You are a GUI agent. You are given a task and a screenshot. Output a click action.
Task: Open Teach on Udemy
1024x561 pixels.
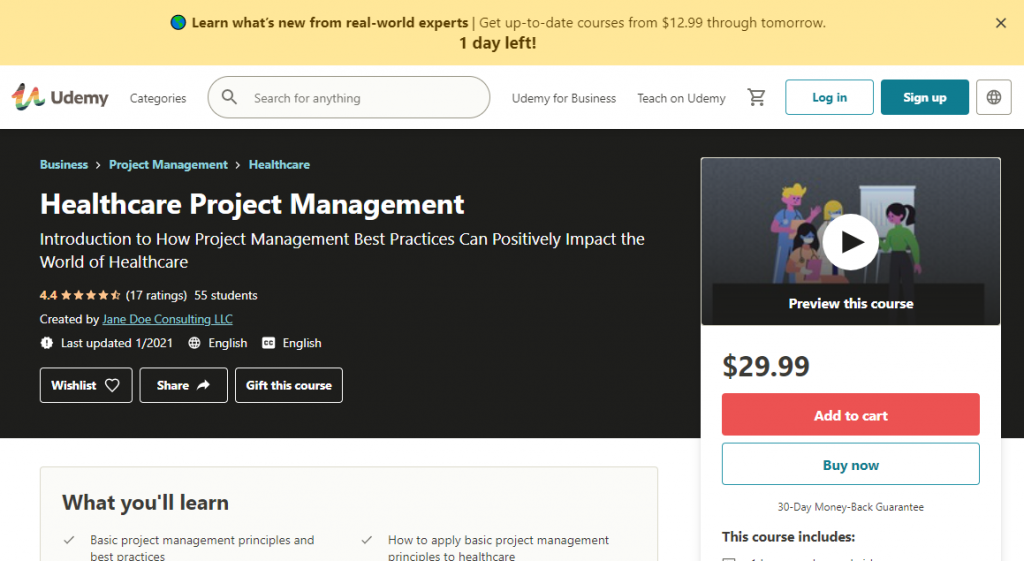[x=681, y=98]
